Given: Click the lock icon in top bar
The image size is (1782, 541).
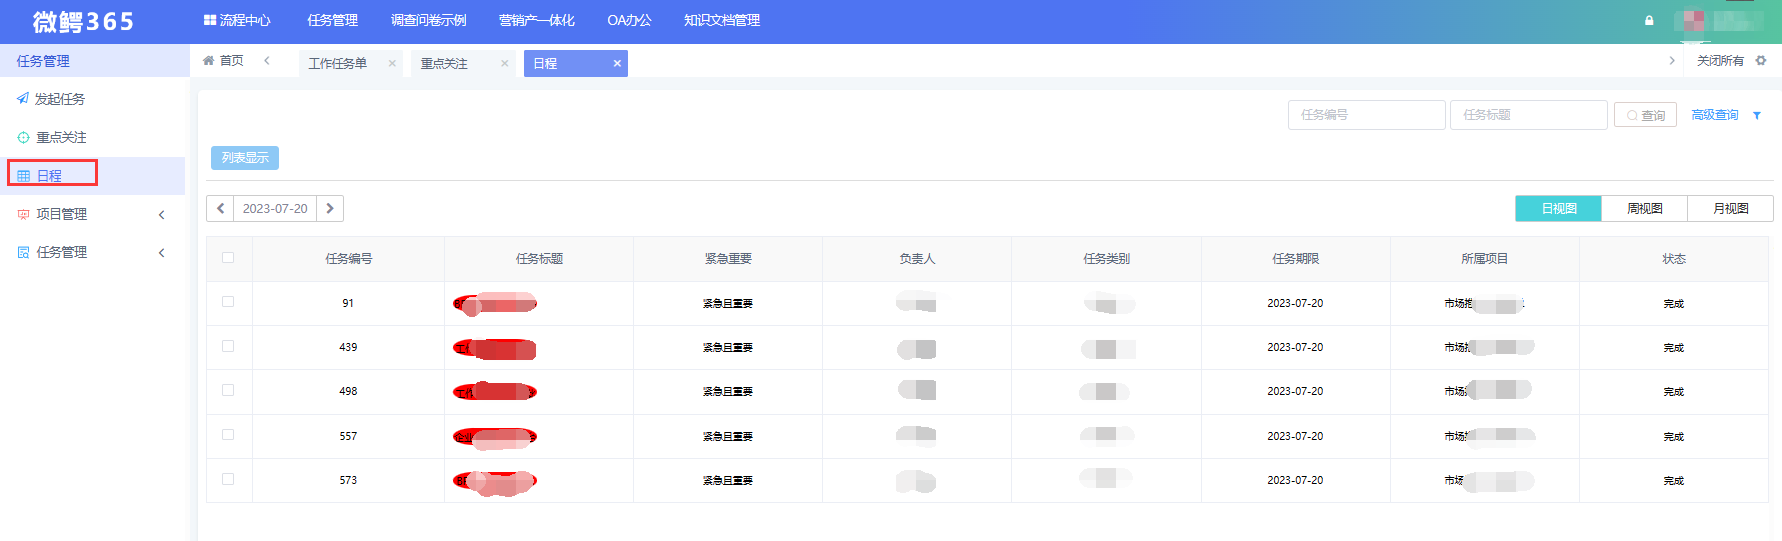Looking at the screenshot, I should click(x=1649, y=21).
